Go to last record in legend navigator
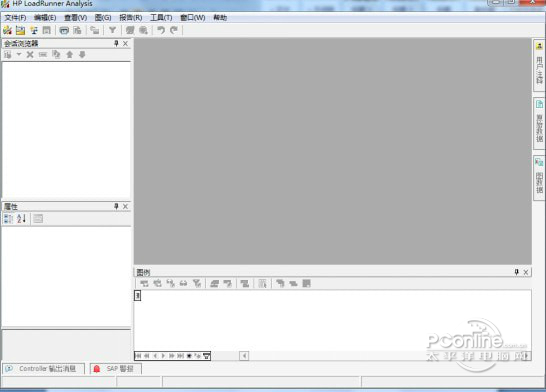This screenshot has height=392, width=546. 180,356
